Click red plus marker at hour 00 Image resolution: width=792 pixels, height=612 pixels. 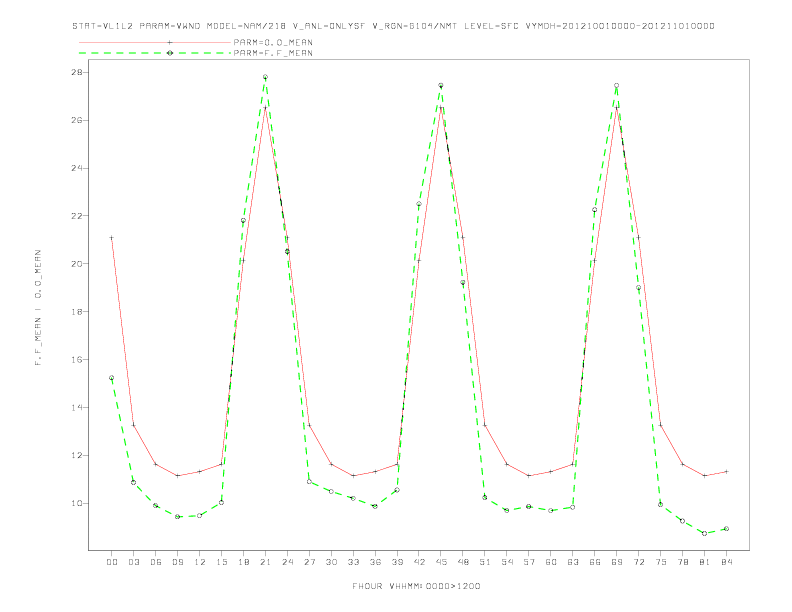pyautogui.click(x=112, y=238)
